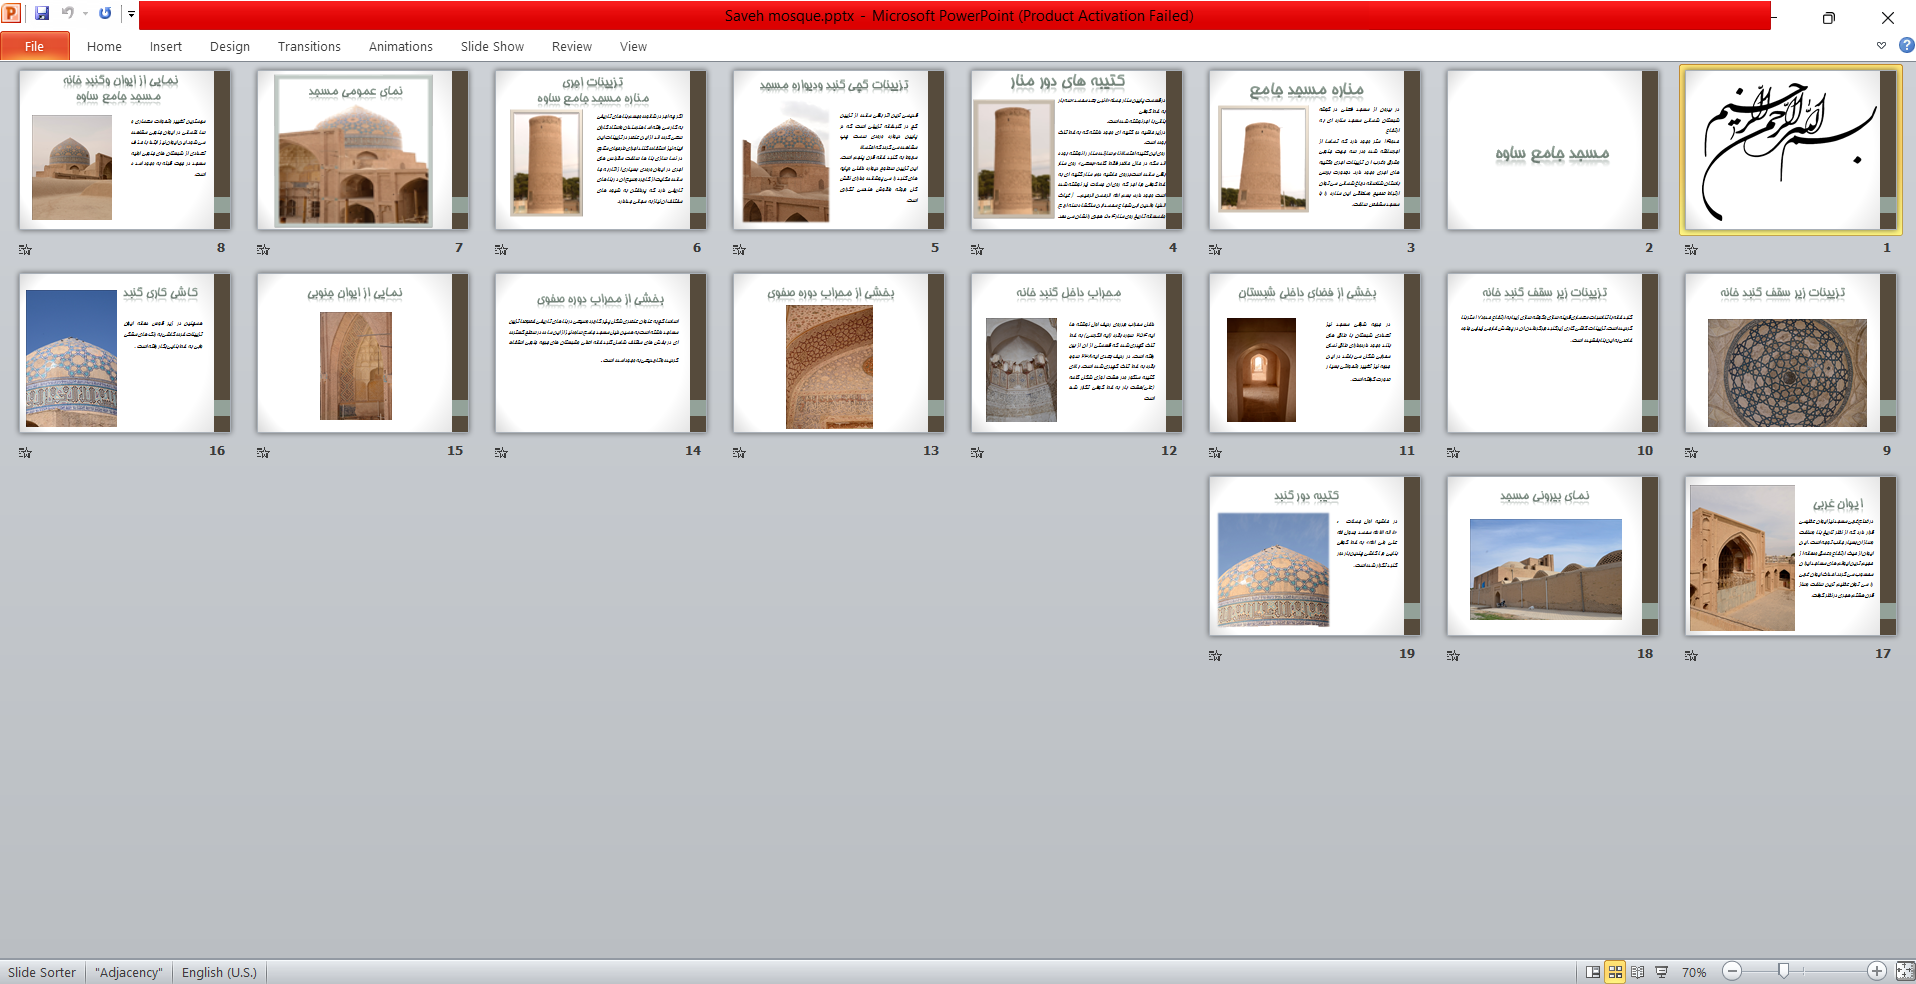The image size is (1916, 984).
Task: Open PowerPoint Help question mark icon
Action: tap(1906, 45)
